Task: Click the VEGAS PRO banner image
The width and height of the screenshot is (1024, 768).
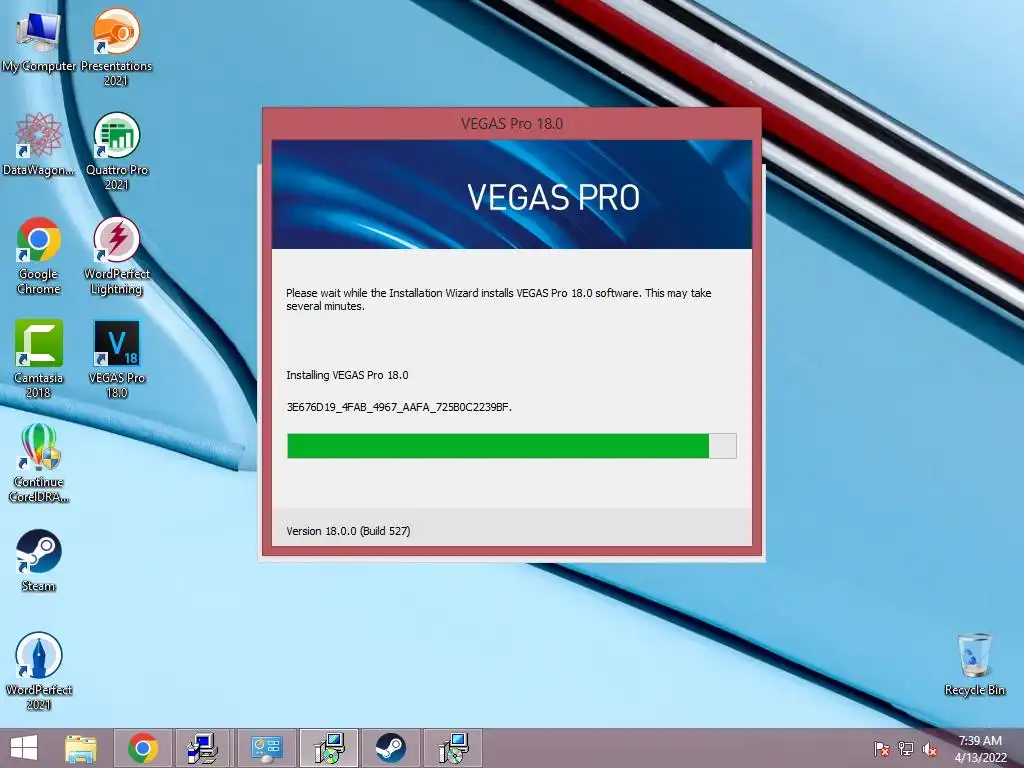Action: coord(511,195)
